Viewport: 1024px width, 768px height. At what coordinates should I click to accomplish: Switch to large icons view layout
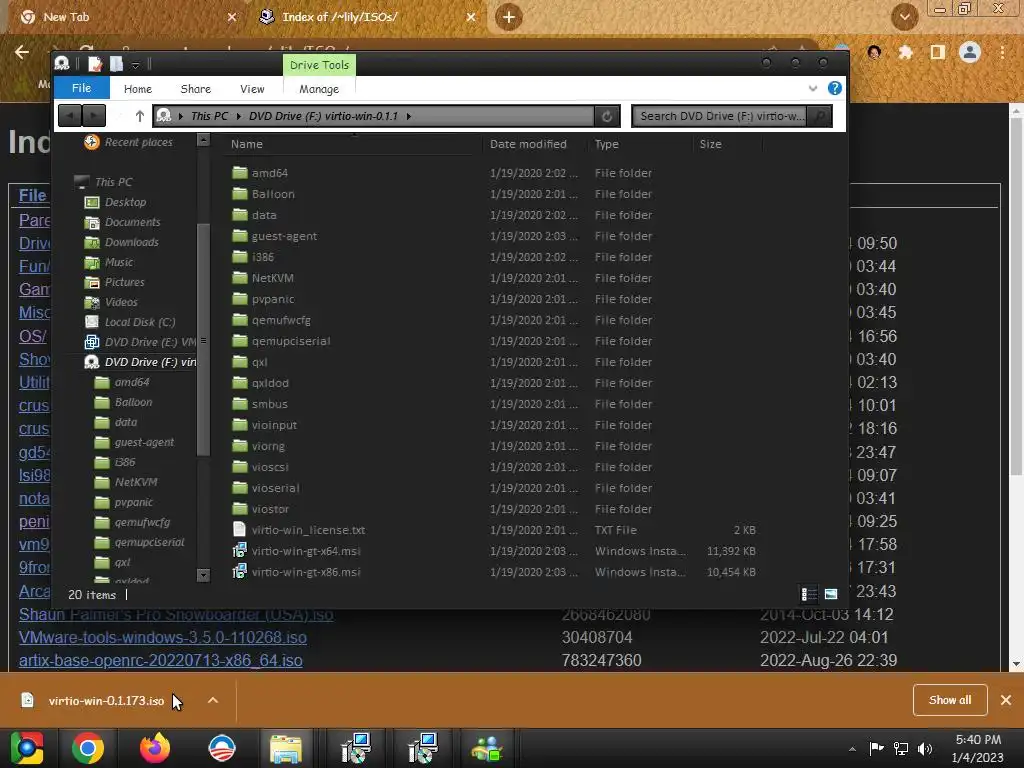831,594
